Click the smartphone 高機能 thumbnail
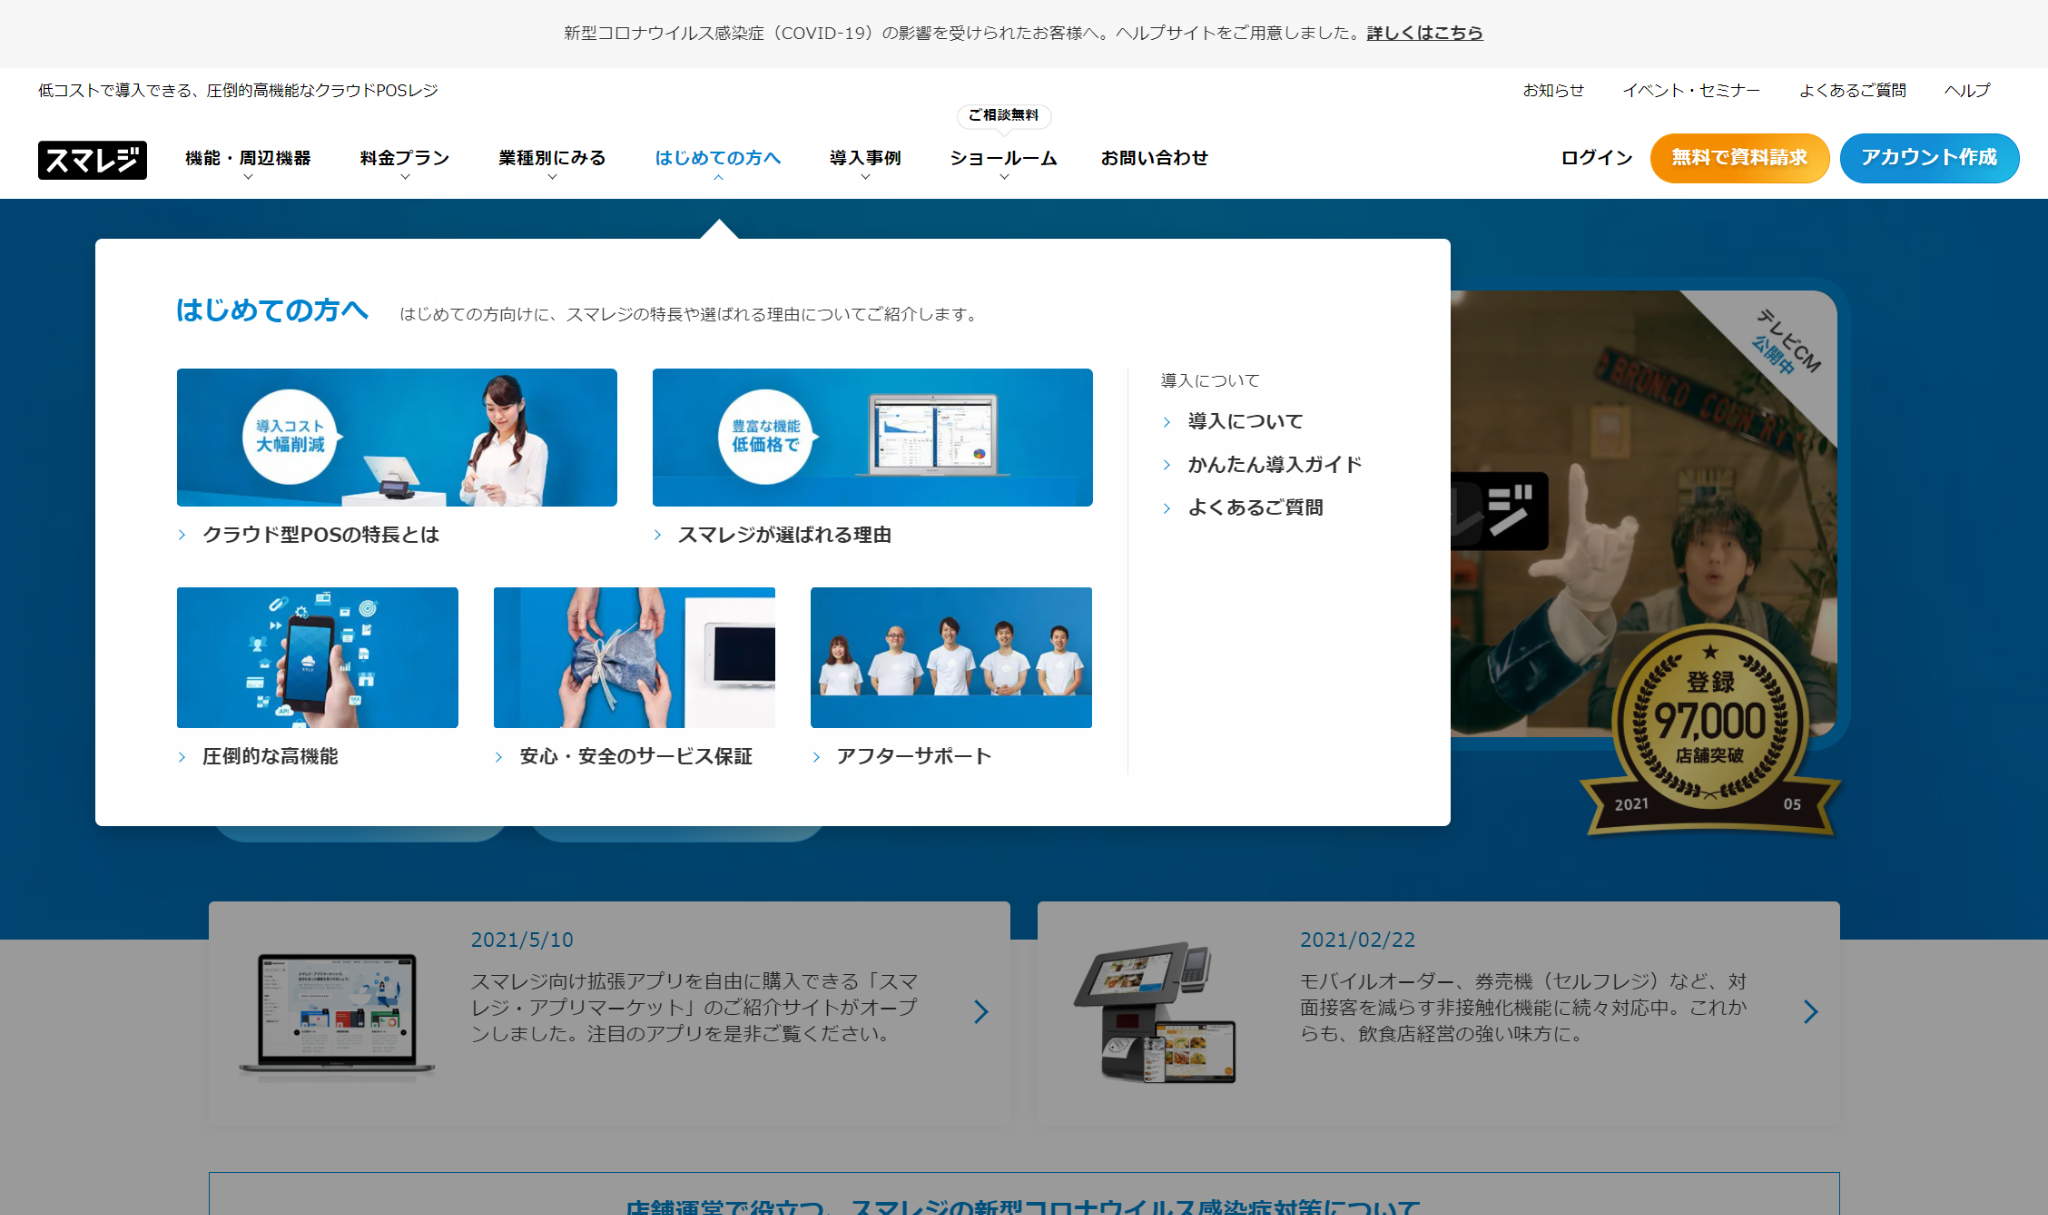The image size is (2048, 1215). coord(317,657)
